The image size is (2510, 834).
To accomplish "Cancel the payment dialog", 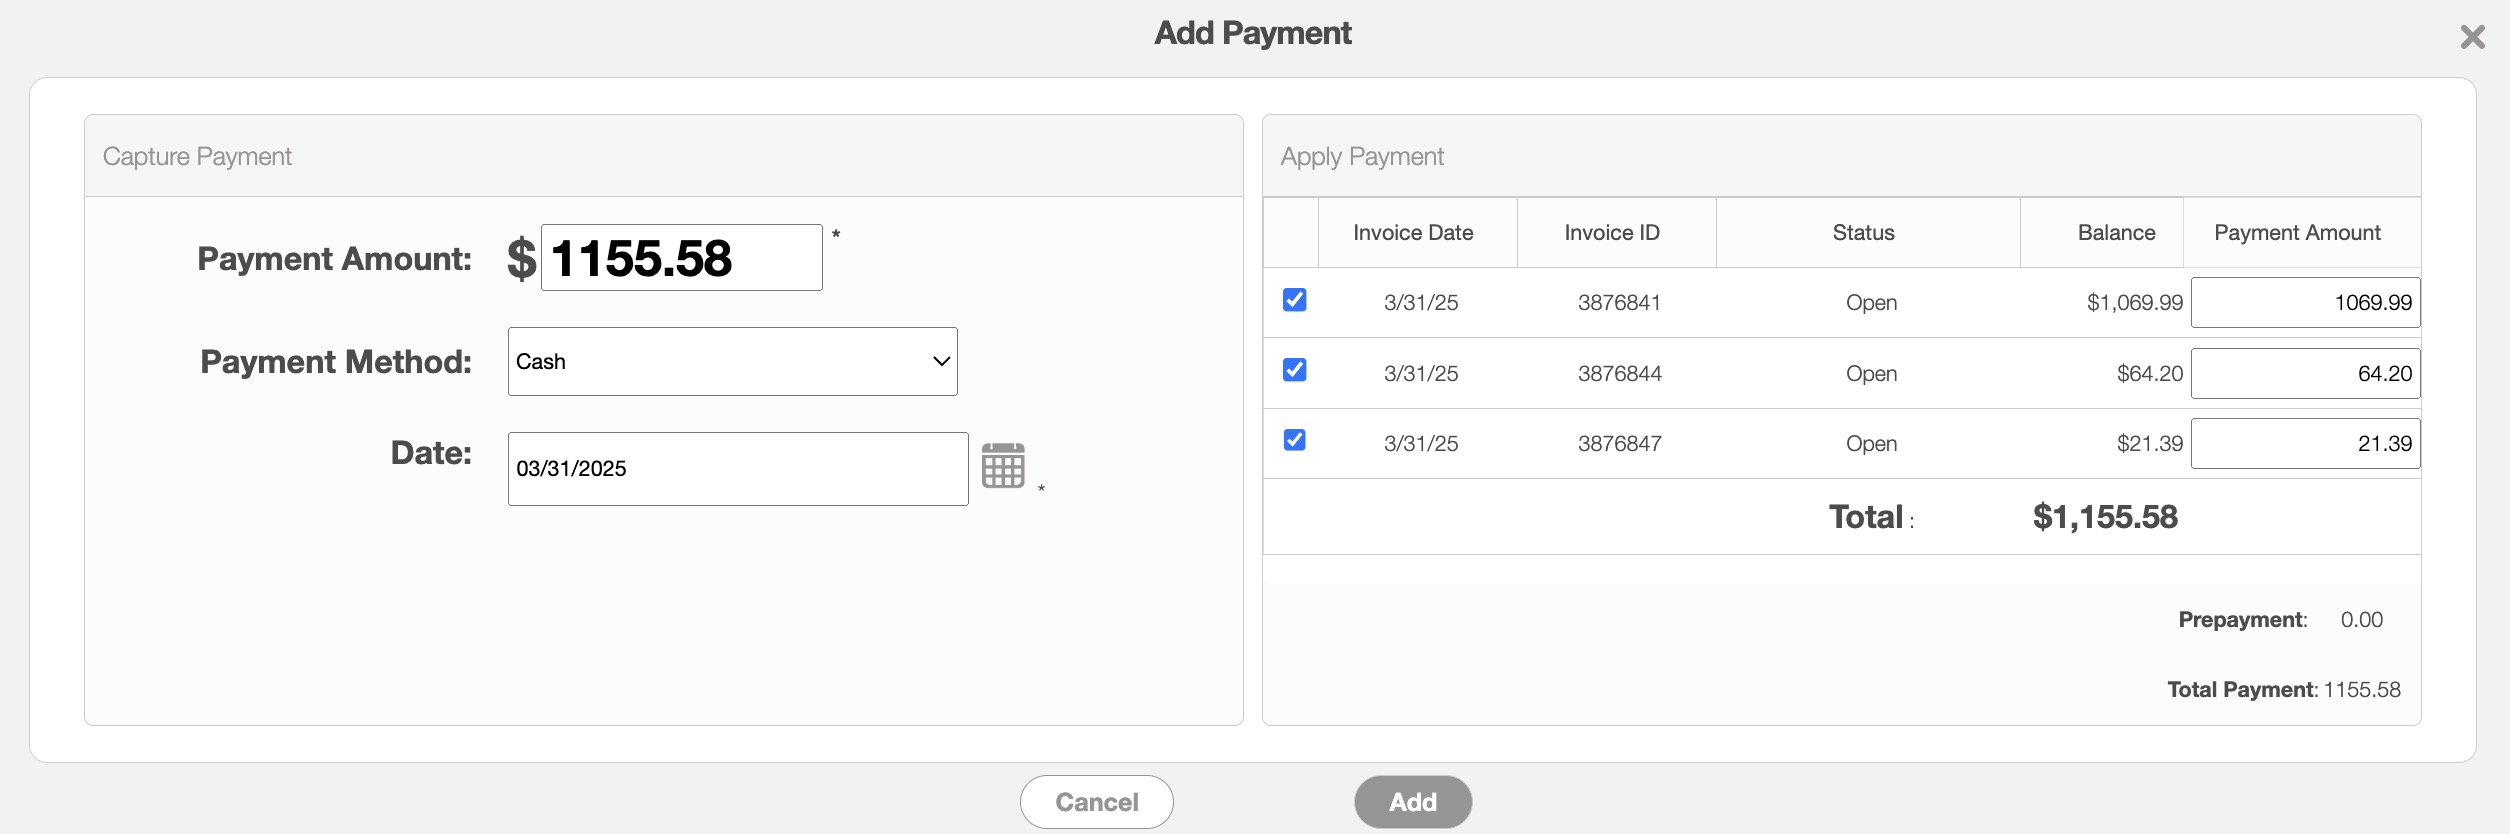I will click(x=1096, y=802).
